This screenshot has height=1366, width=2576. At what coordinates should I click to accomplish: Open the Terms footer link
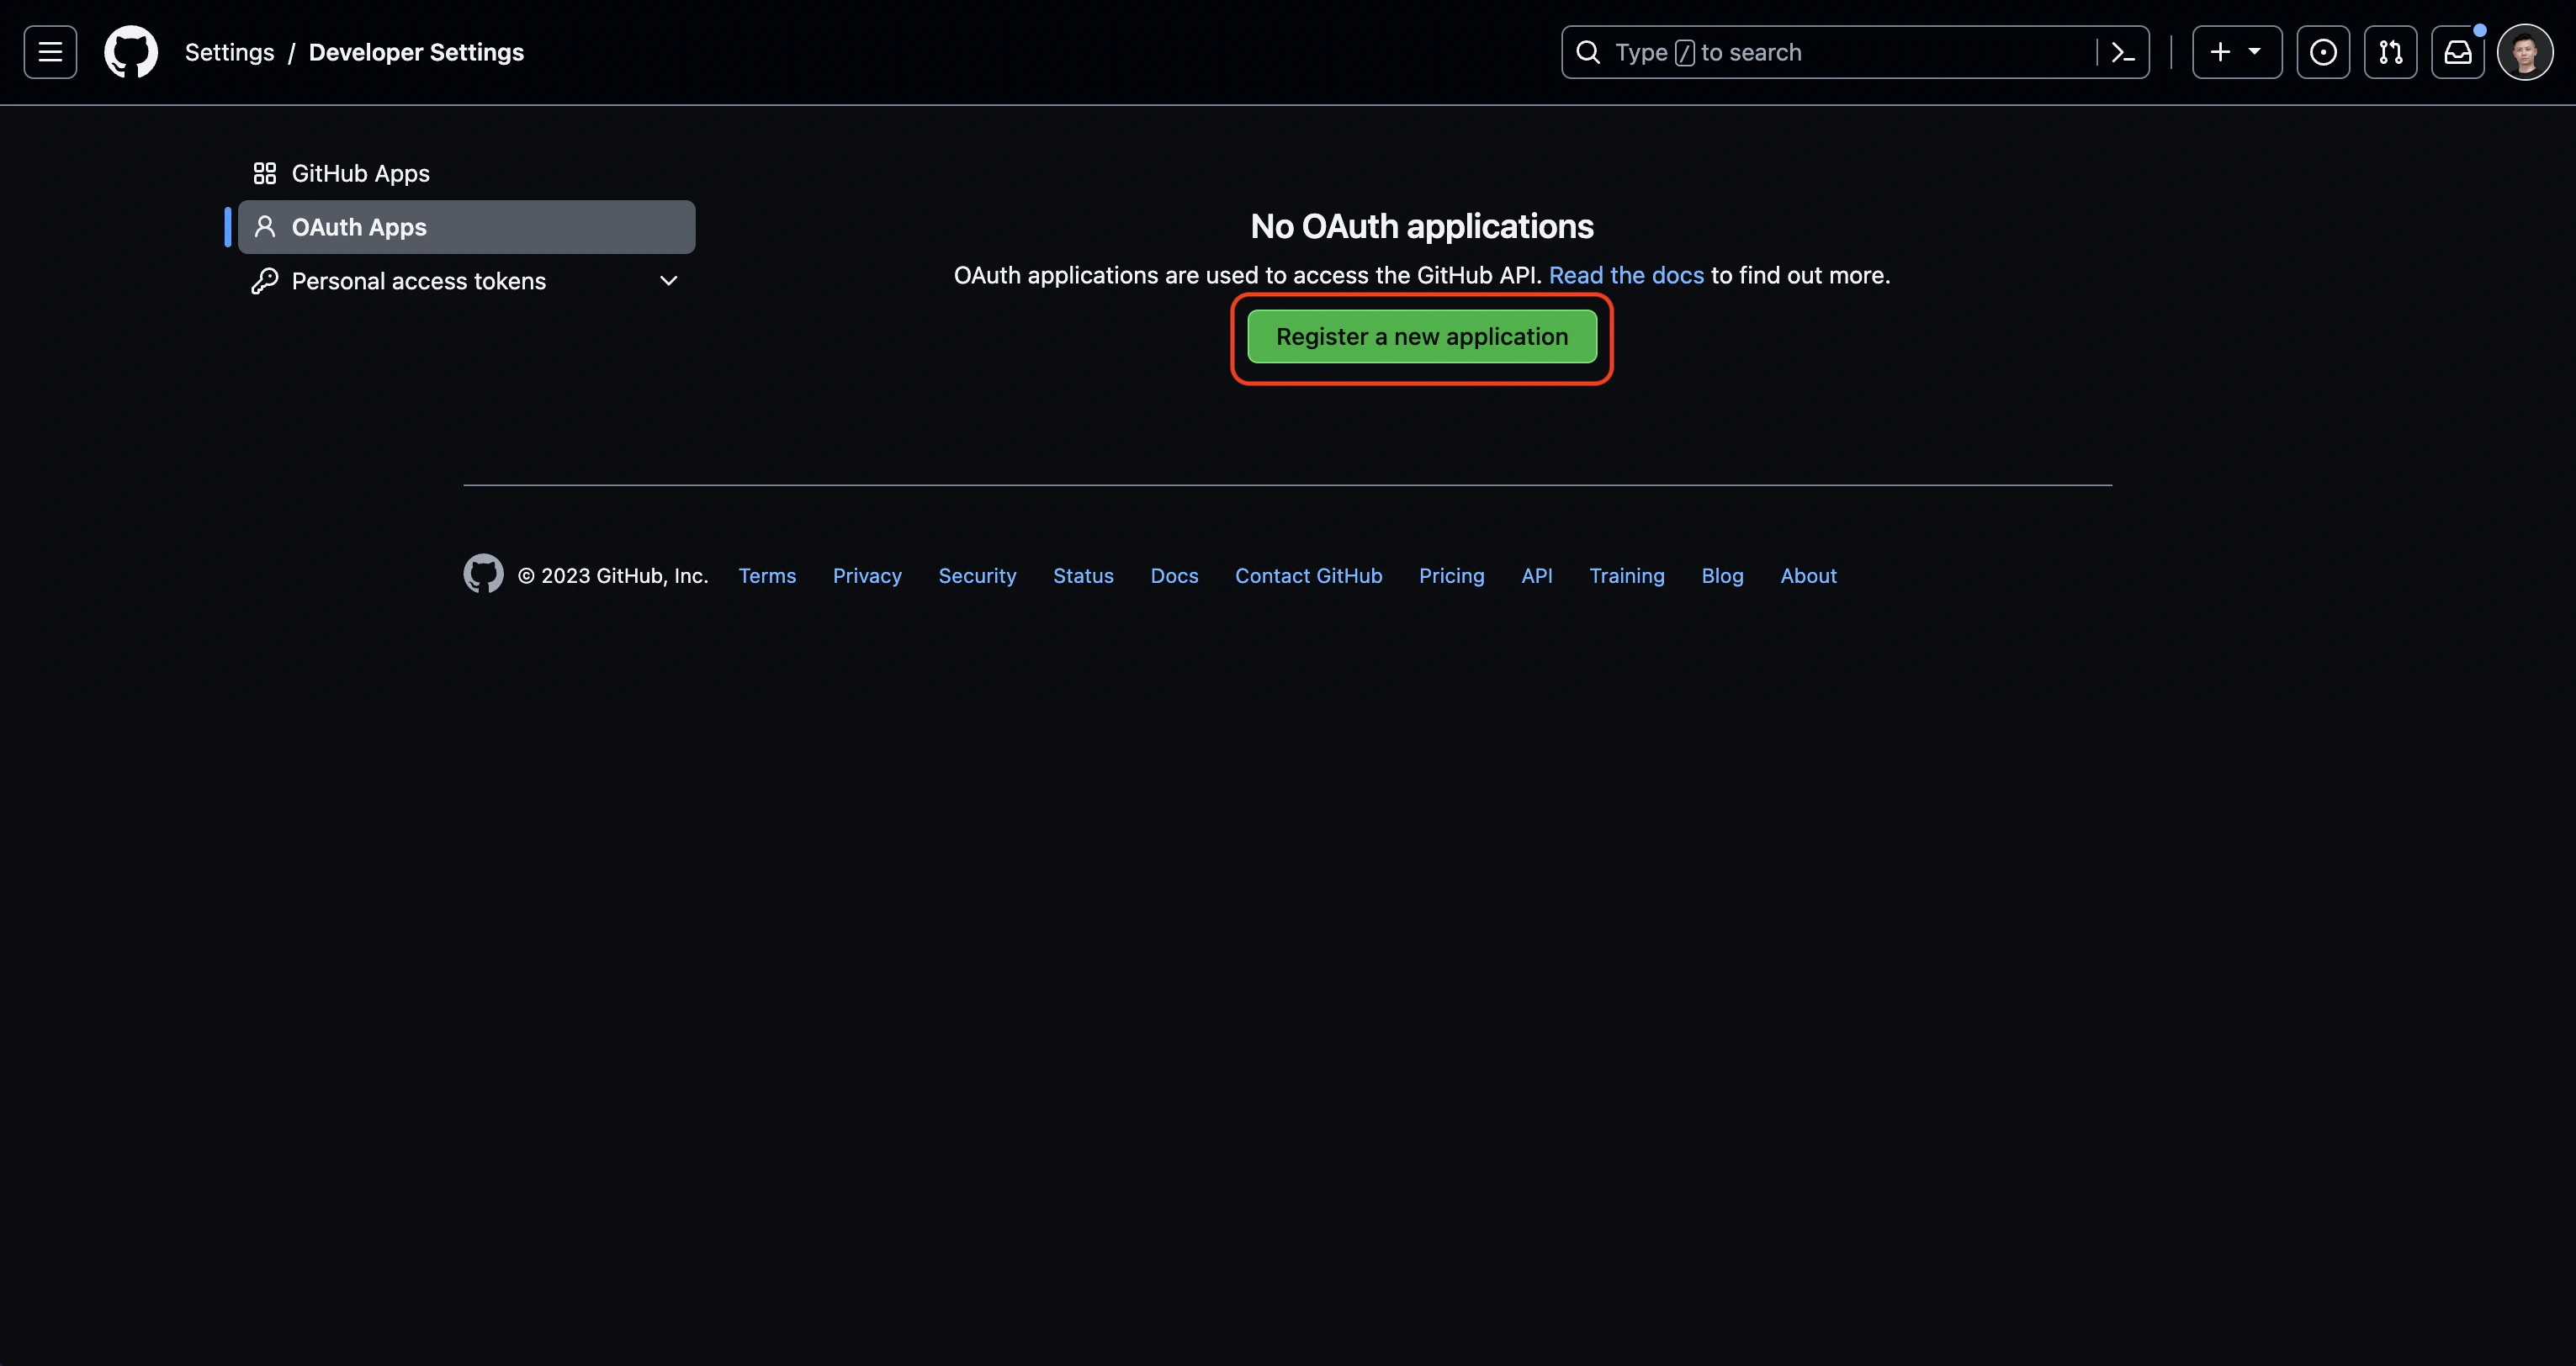767,576
